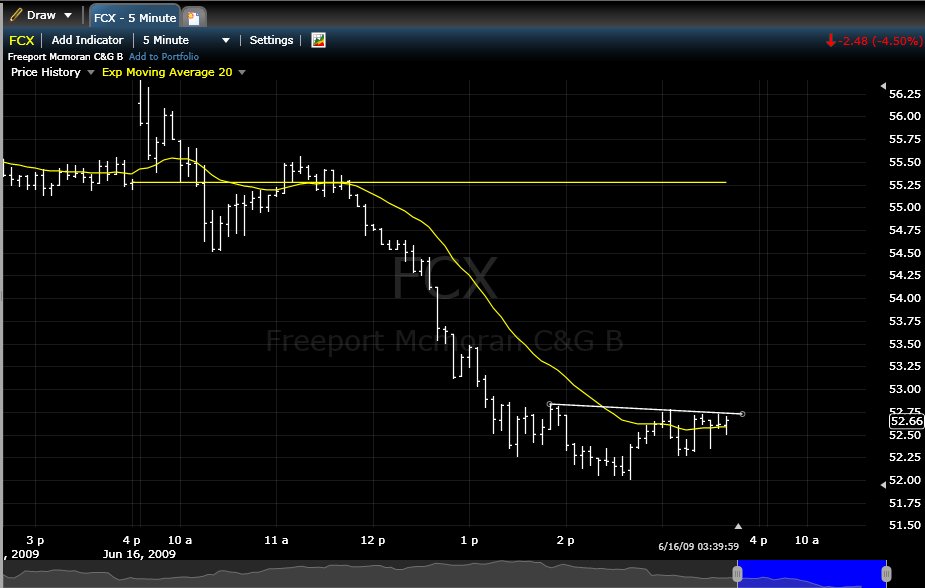This screenshot has width=925, height=588.
Task: Grab the right handle of the range slider
Action: point(886,574)
